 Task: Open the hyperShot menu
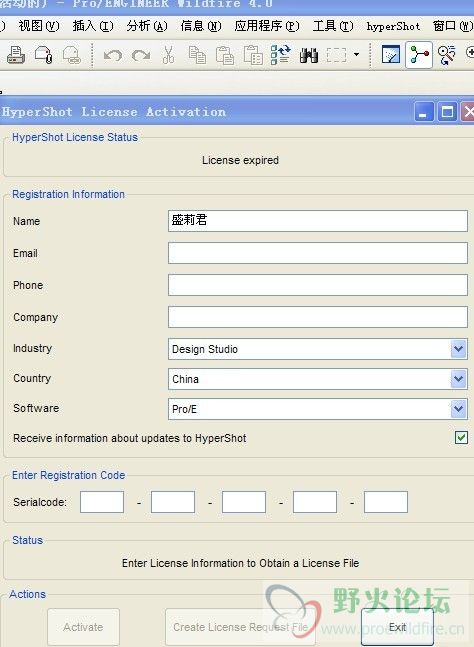(393, 26)
